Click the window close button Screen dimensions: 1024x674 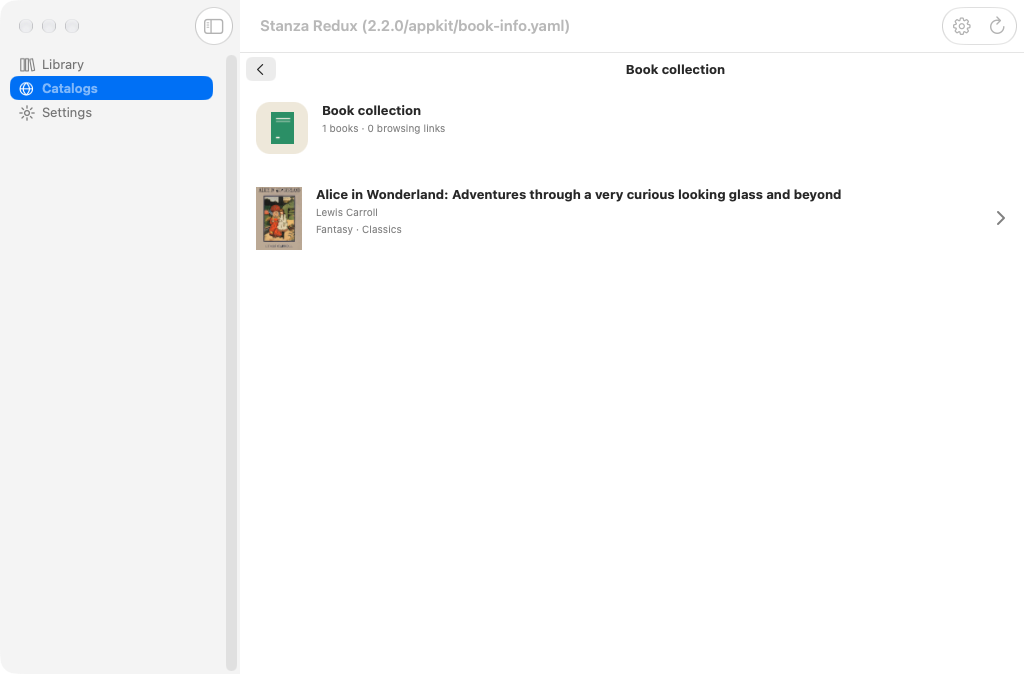click(26, 26)
